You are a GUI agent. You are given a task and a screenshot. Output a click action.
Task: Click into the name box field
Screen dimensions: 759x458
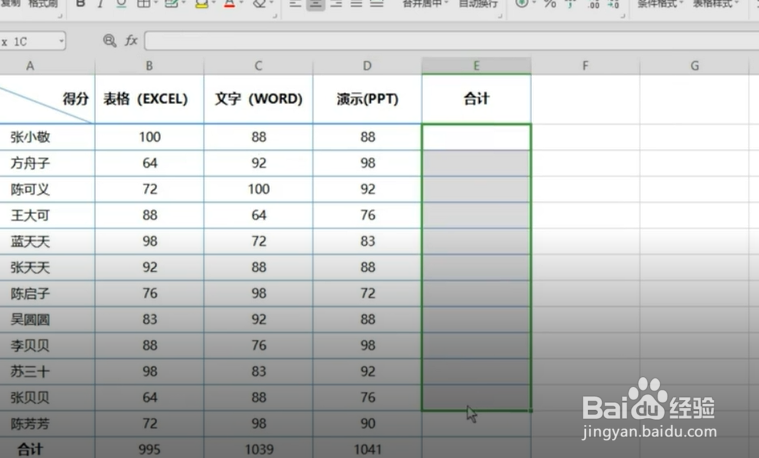[x=29, y=41]
